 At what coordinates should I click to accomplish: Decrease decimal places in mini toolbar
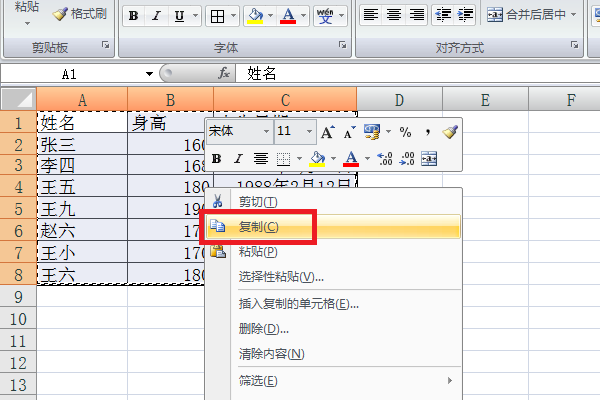point(407,158)
